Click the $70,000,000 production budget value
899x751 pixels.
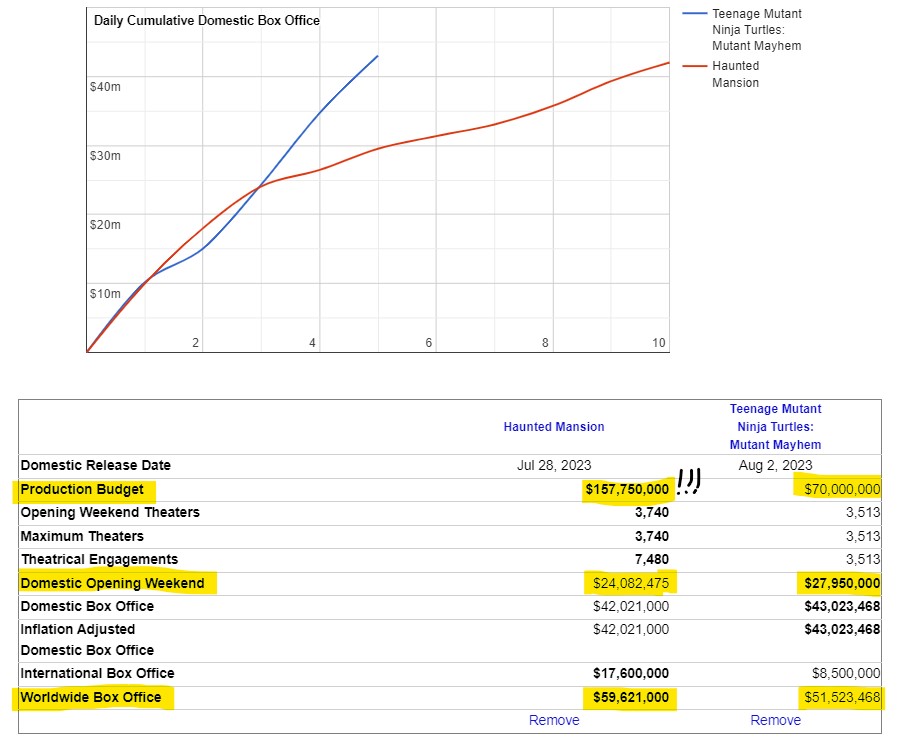tap(841, 489)
